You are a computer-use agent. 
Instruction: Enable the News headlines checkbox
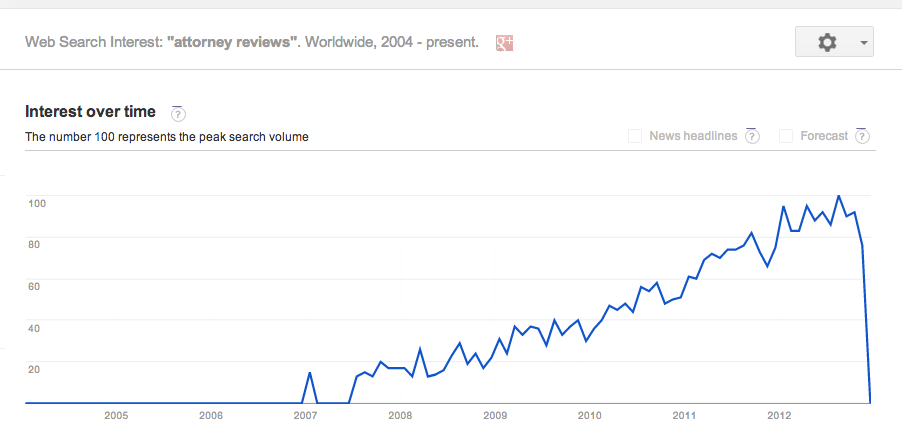[x=635, y=136]
